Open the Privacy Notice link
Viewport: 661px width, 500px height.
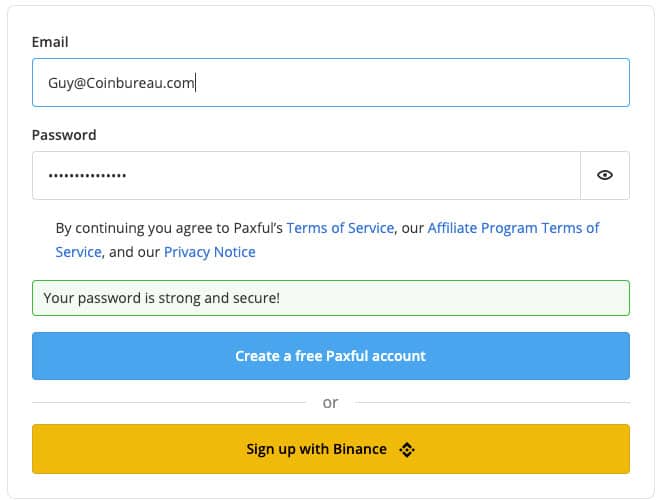pos(210,252)
